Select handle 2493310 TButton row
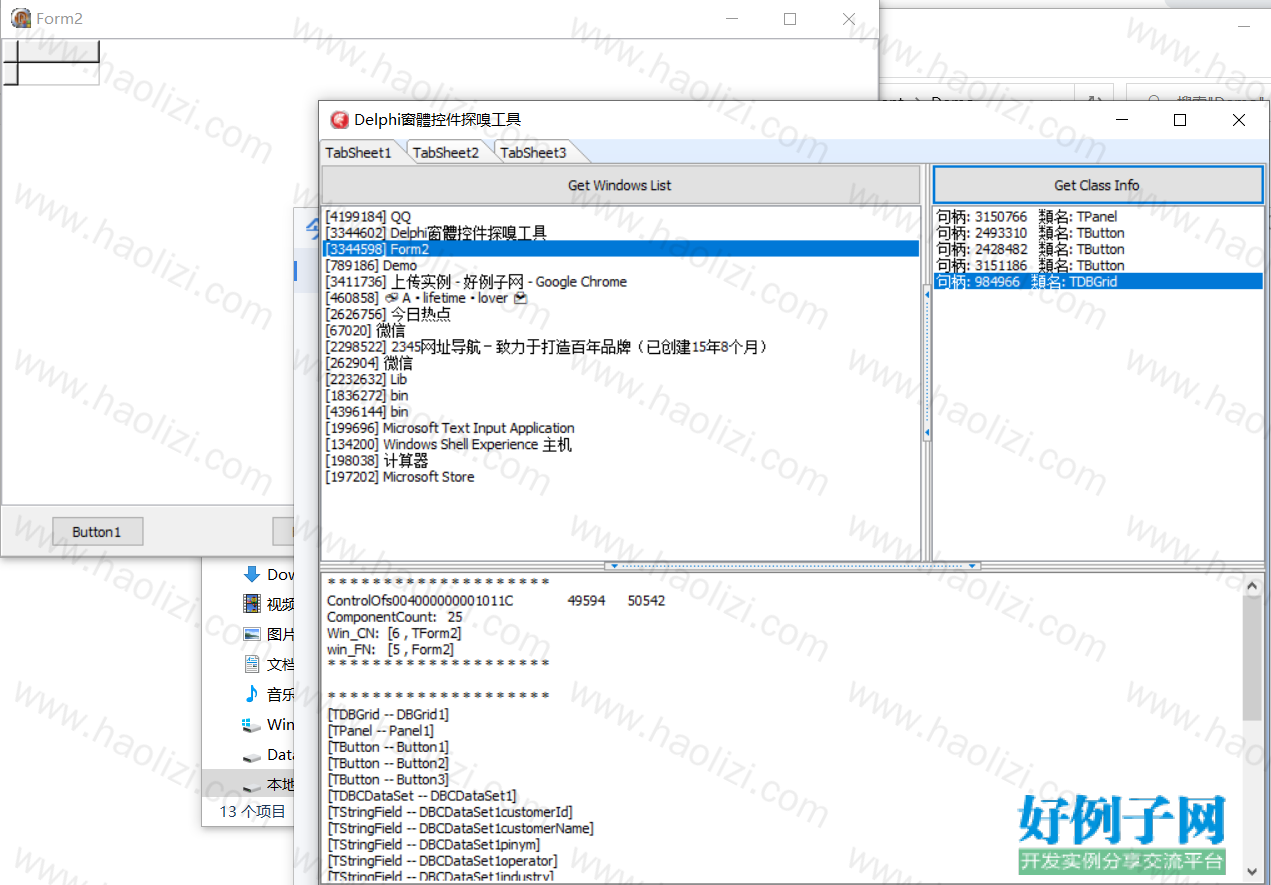The height and width of the screenshot is (885, 1271). (1098, 232)
